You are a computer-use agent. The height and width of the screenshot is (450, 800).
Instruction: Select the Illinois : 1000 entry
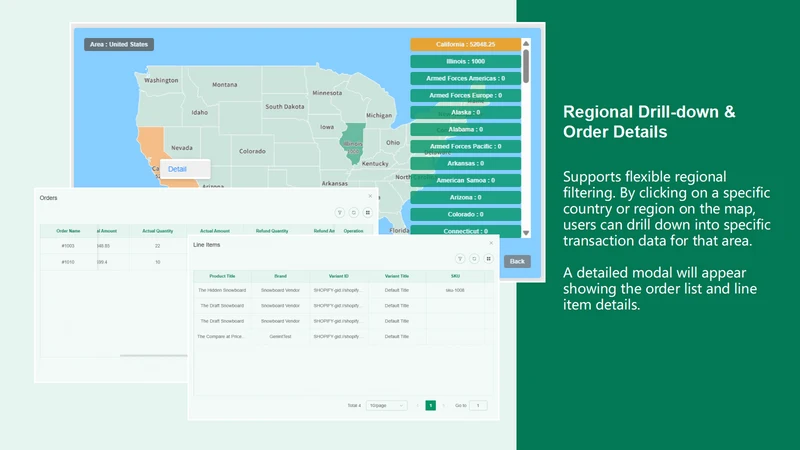[465, 61]
